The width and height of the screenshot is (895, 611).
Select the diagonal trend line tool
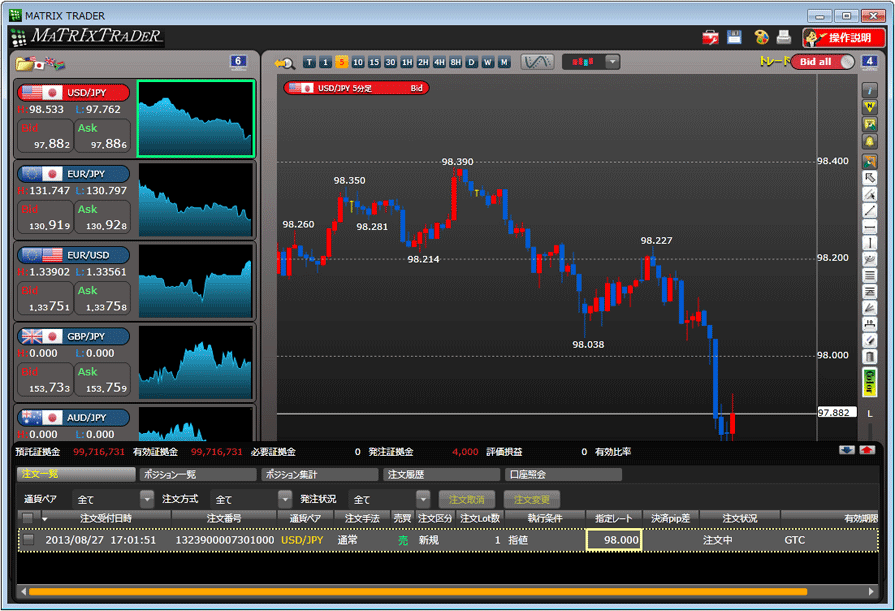pyautogui.click(x=869, y=211)
